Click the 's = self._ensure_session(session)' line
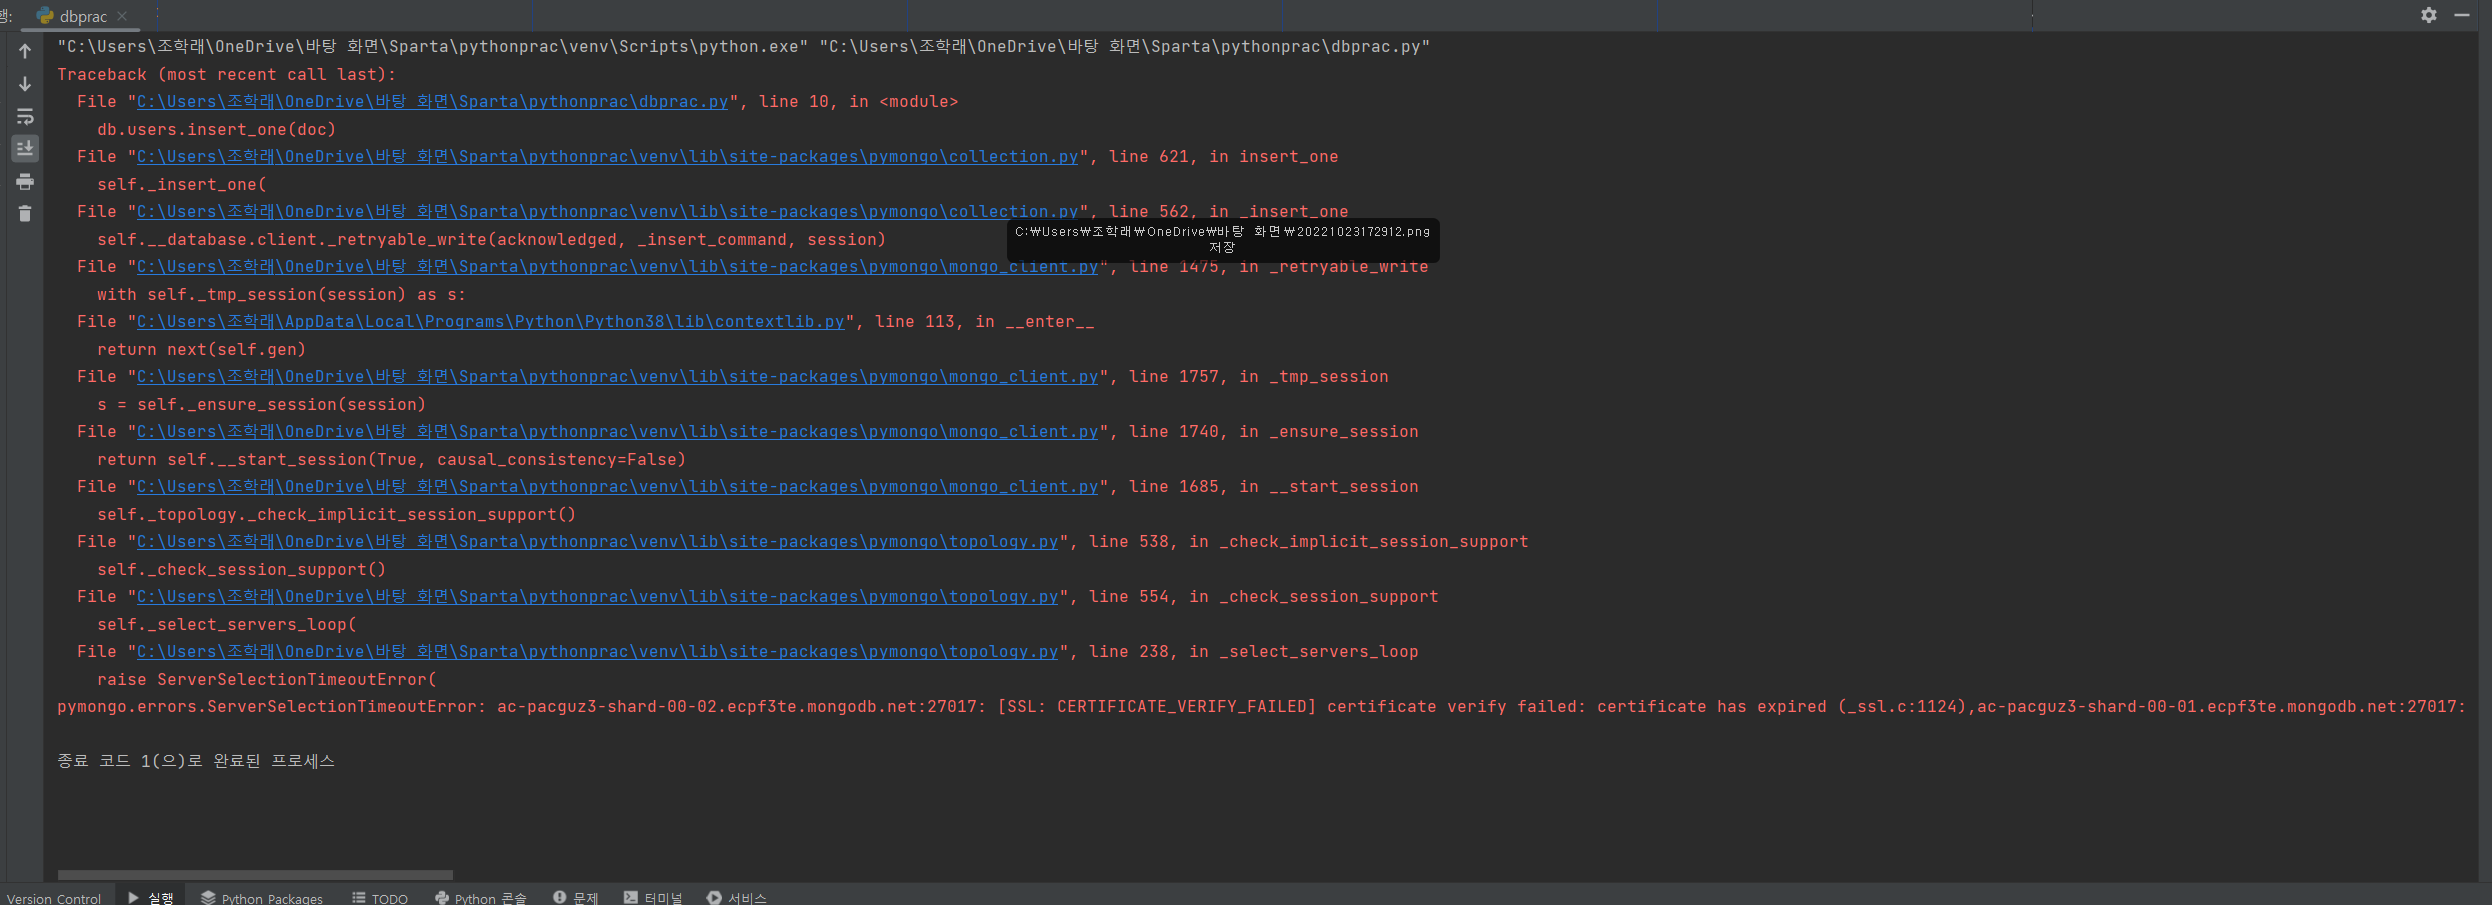 (x=261, y=405)
